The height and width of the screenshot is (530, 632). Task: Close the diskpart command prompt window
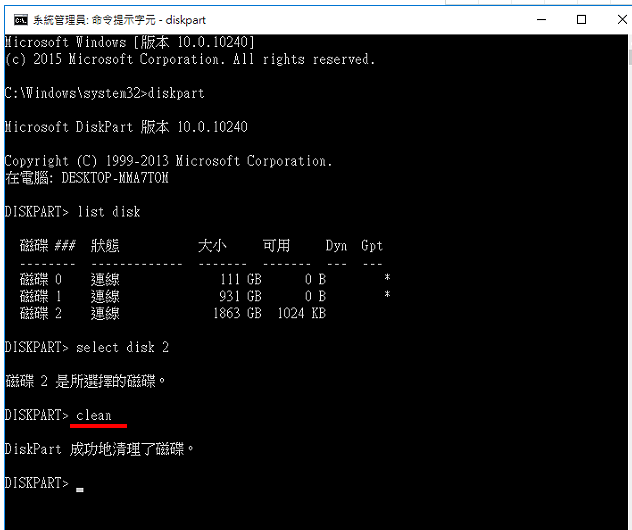point(622,19)
